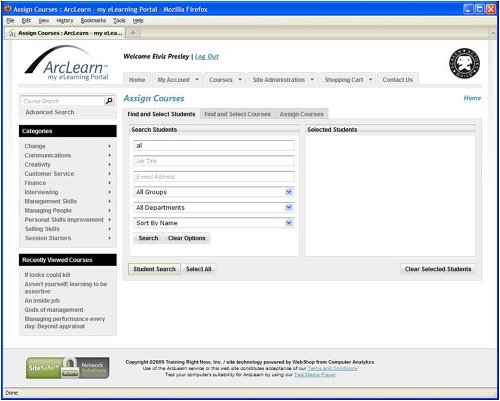This screenshot has width=500, height=401.
Task: Click the ArcLearn logo
Action: point(67,63)
